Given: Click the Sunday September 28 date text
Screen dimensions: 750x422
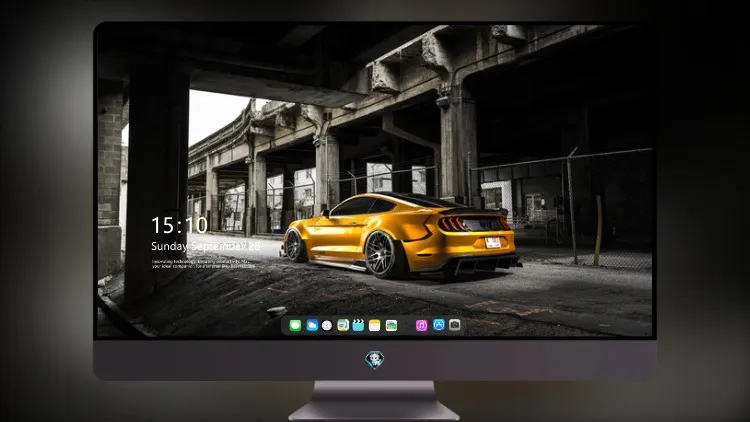Looking at the screenshot, I should pyautogui.click(x=206, y=246).
